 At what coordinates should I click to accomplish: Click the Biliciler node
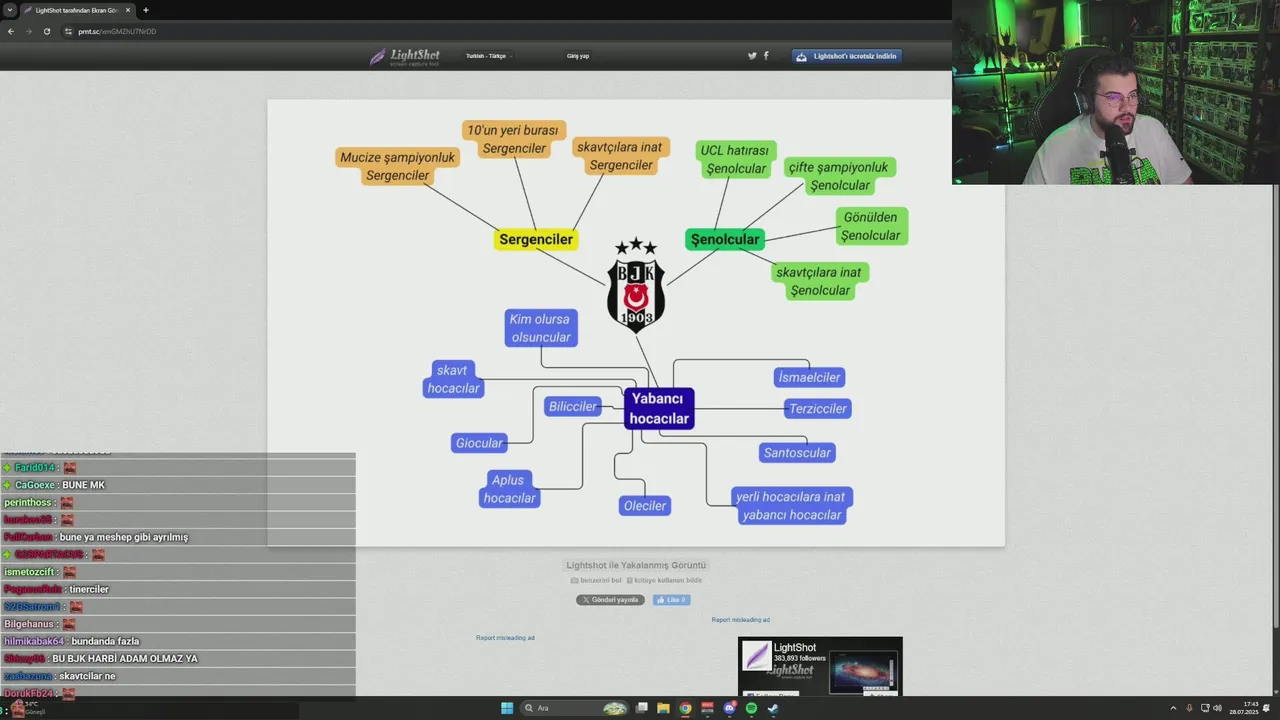(x=573, y=406)
